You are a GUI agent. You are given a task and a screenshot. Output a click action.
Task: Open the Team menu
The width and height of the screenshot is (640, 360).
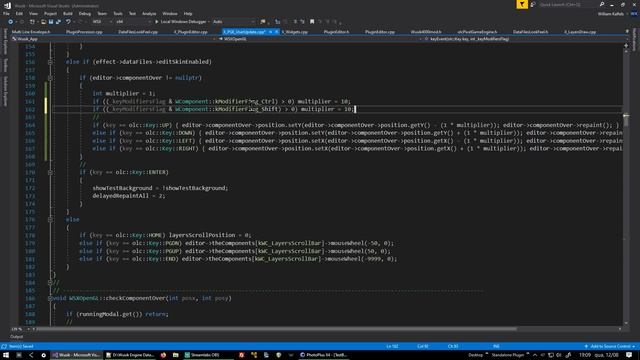[102, 13]
